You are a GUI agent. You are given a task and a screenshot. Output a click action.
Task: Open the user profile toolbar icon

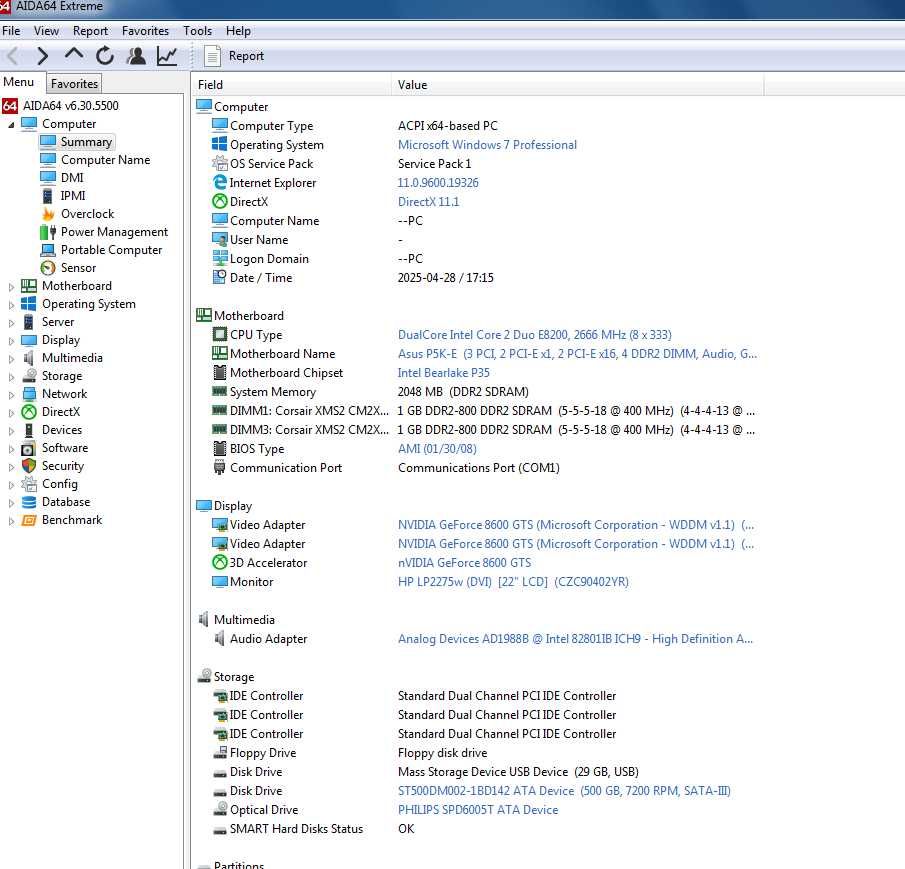coord(136,56)
